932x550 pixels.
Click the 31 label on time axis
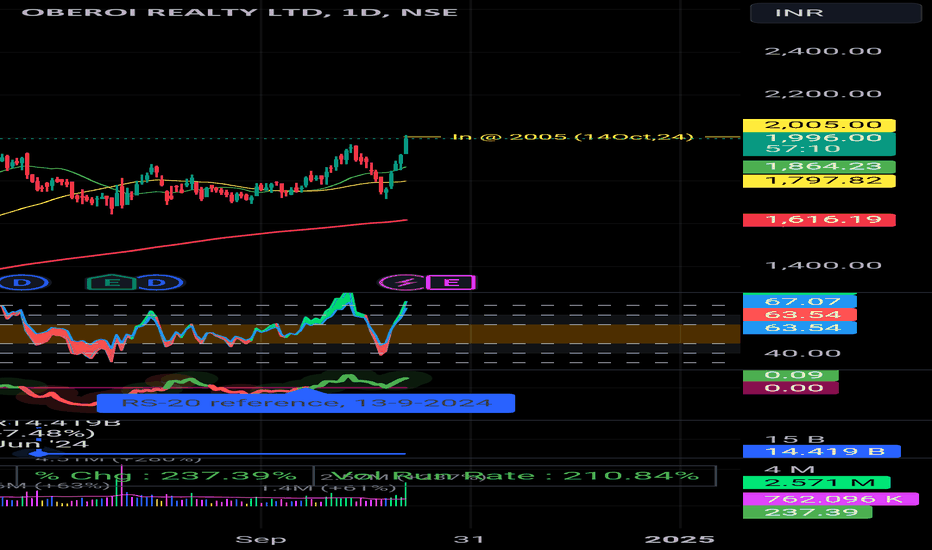[469, 539]
